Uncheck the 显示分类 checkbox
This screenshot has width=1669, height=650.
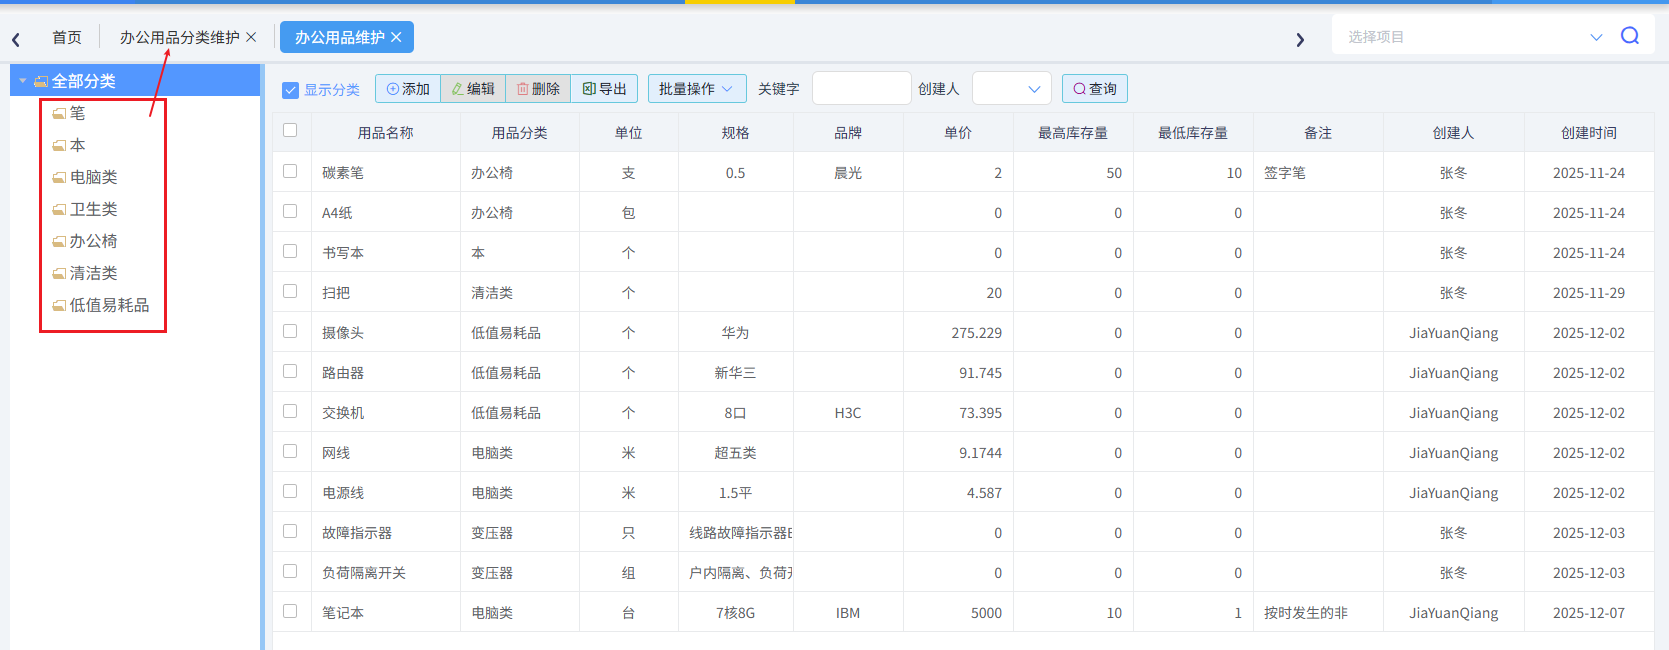point(291,90)
